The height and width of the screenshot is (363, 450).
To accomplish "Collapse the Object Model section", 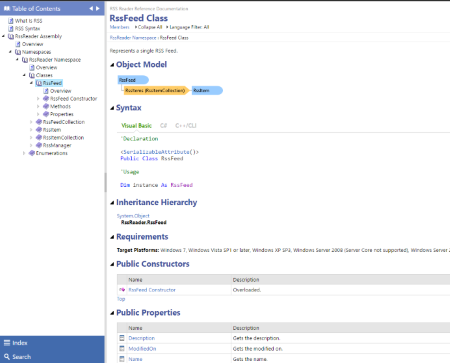I will click(112, 65).
